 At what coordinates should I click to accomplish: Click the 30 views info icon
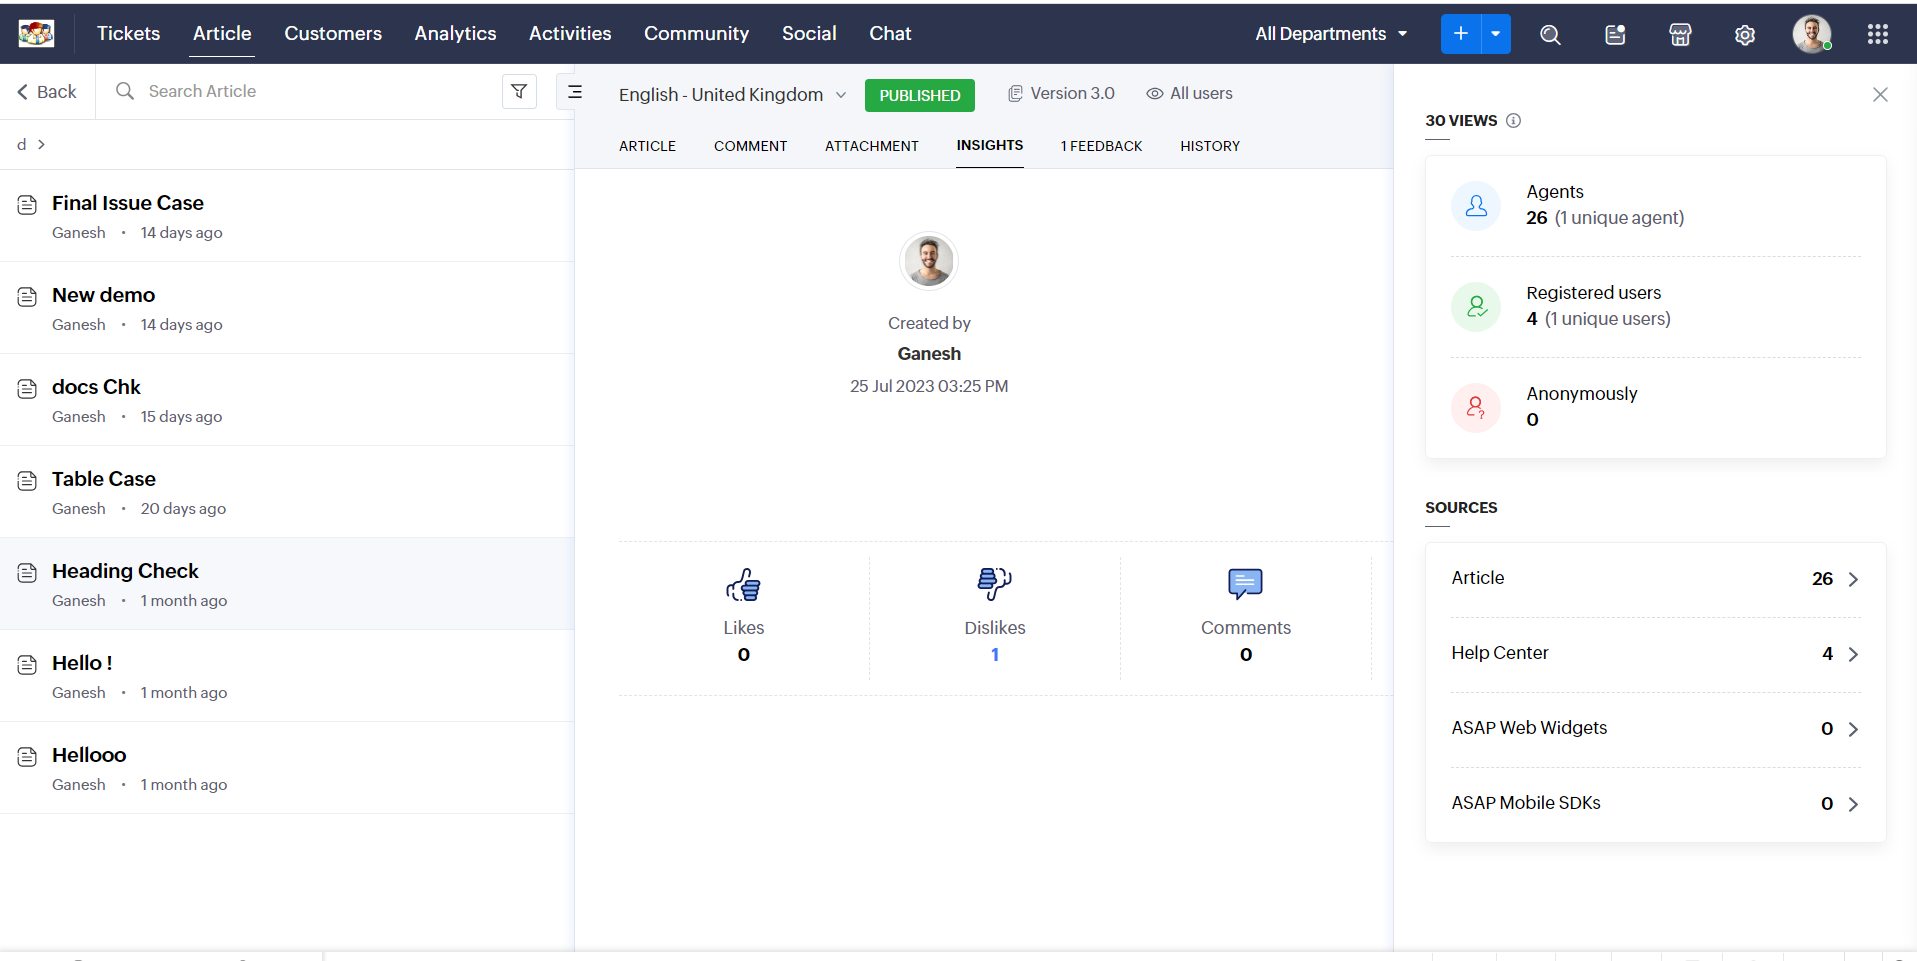[x=1513, y=121]
